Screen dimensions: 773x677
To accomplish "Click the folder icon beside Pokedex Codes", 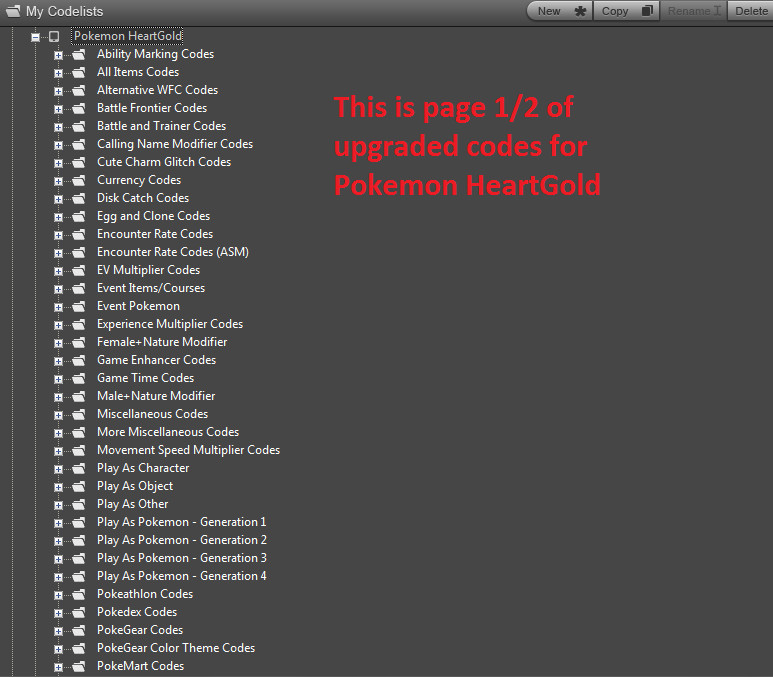I will 79,612.
